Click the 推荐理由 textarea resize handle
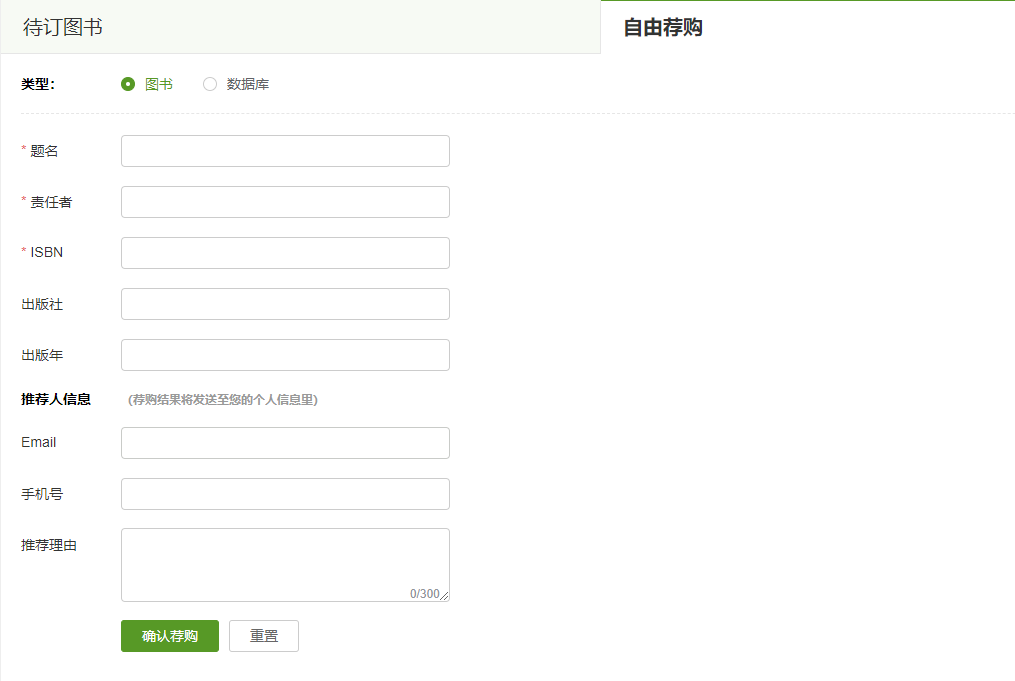 click(445, 597)
